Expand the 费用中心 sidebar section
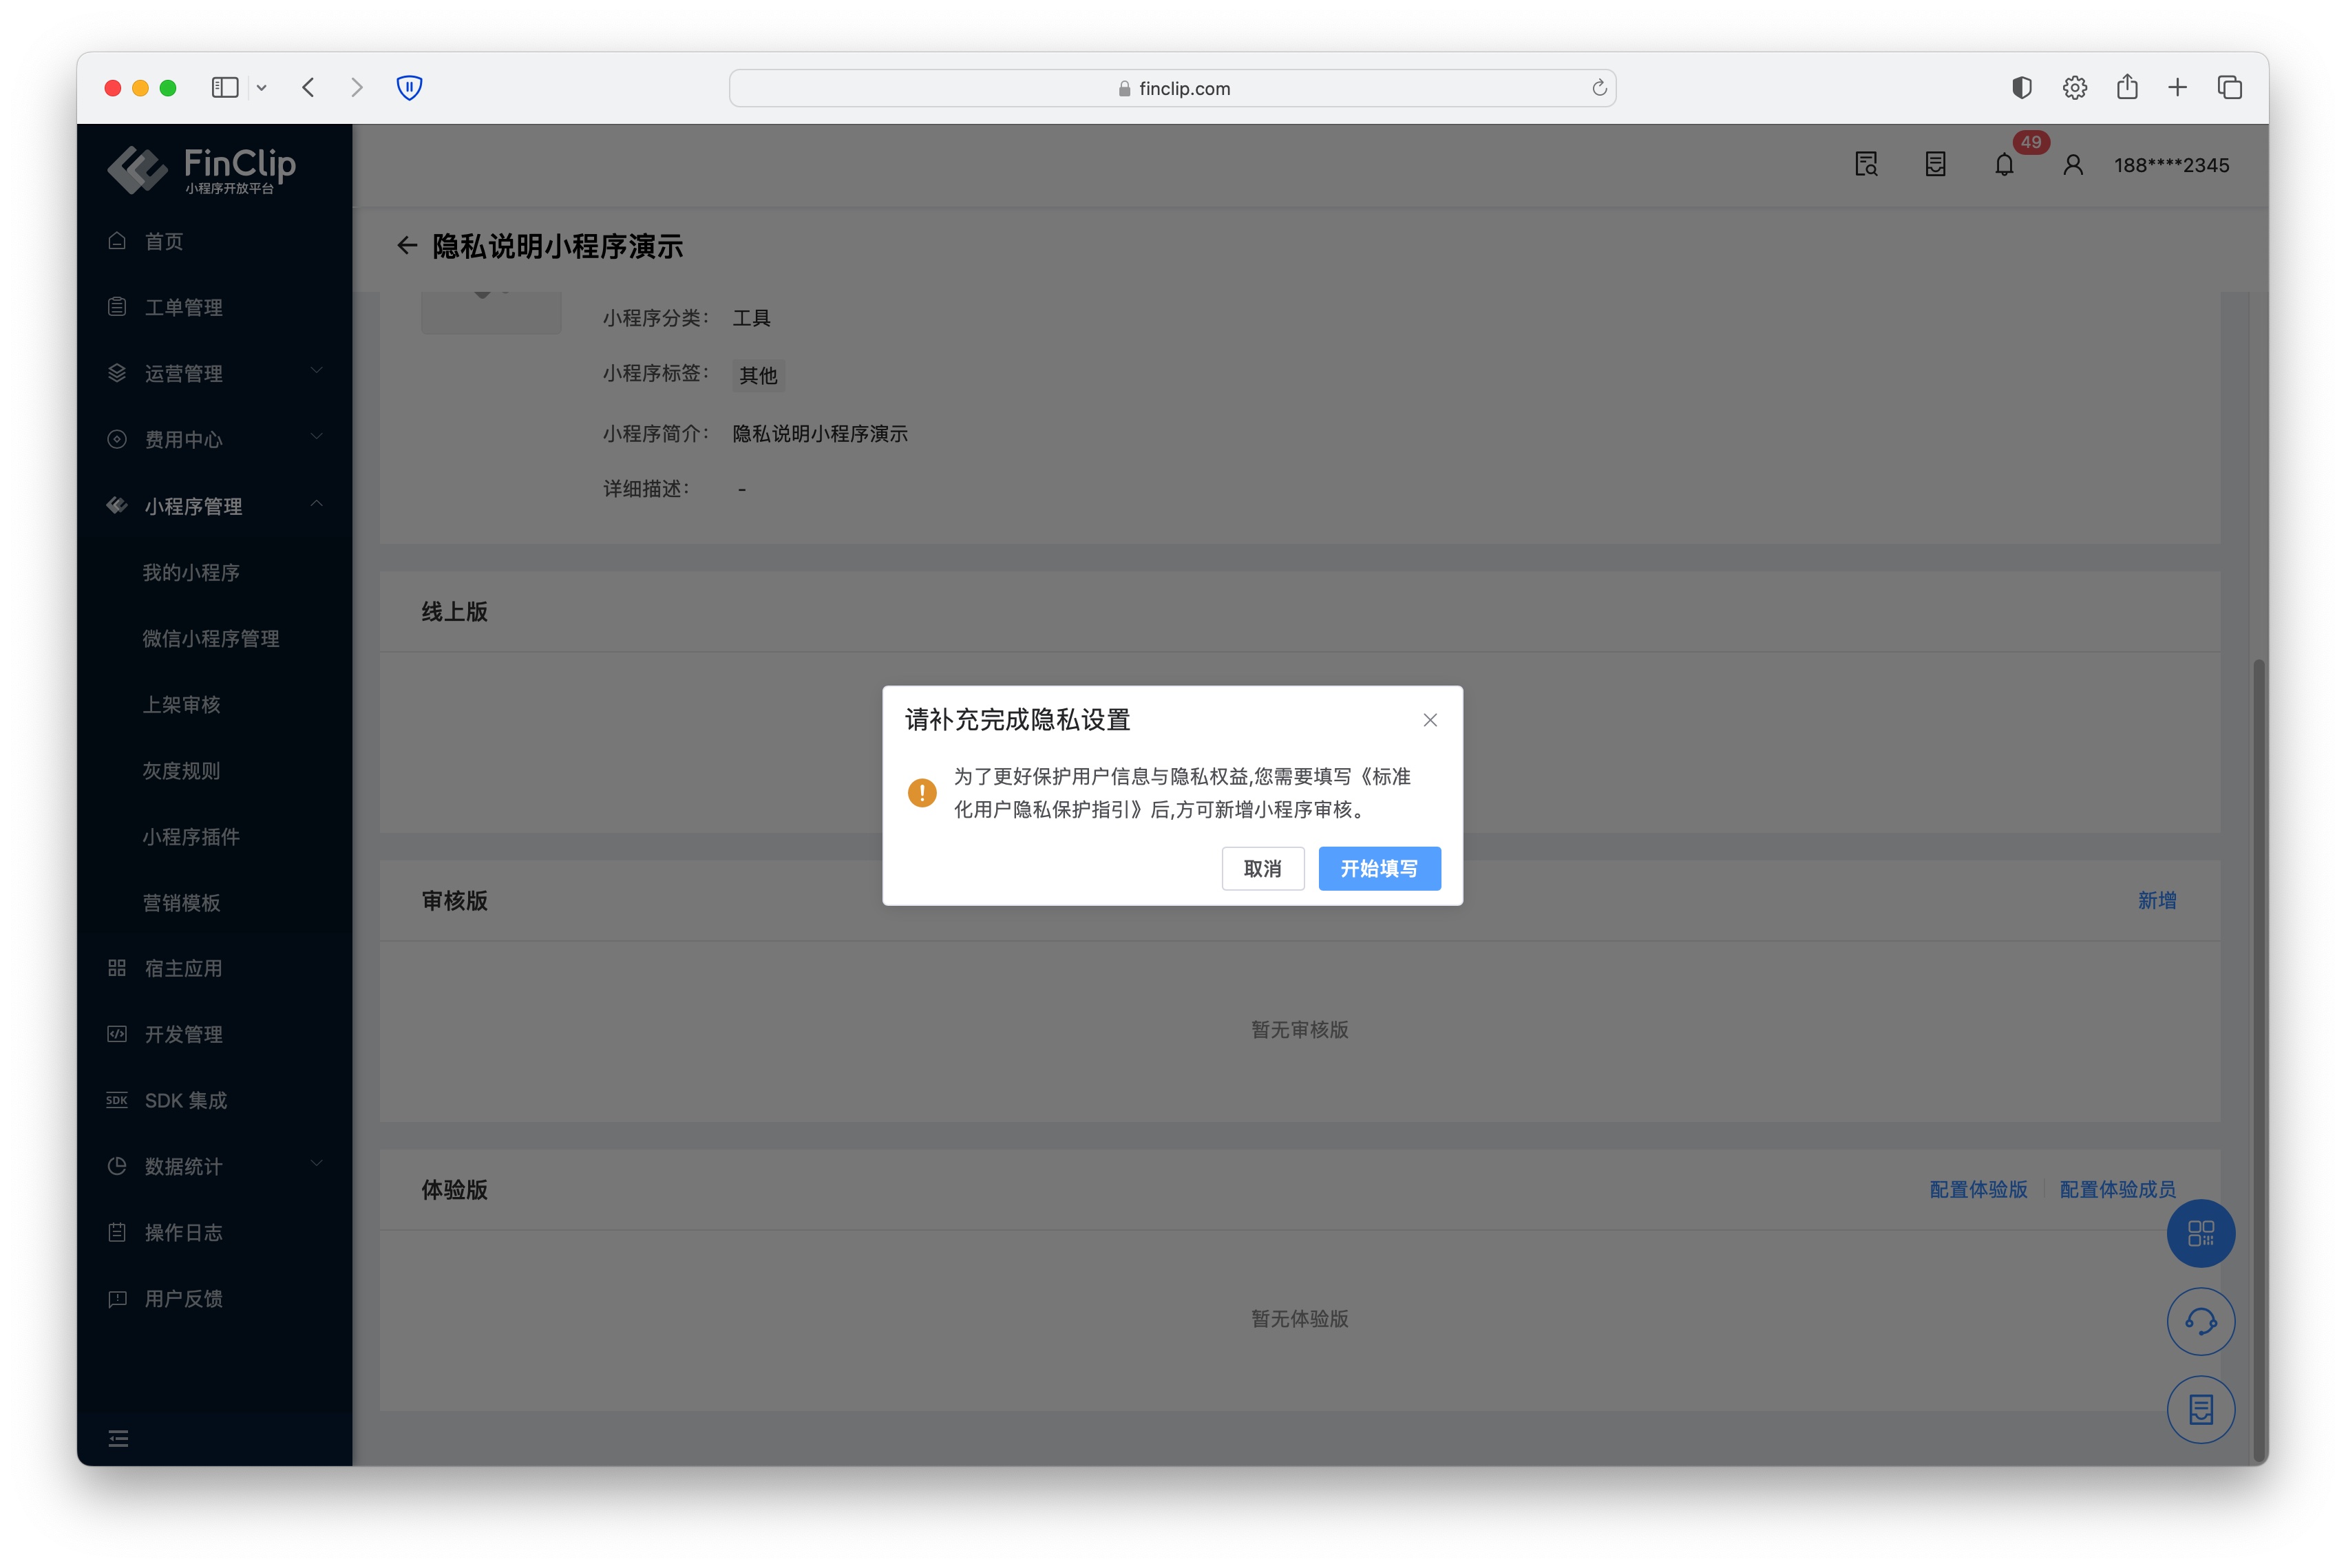 [x=185, y=439]
